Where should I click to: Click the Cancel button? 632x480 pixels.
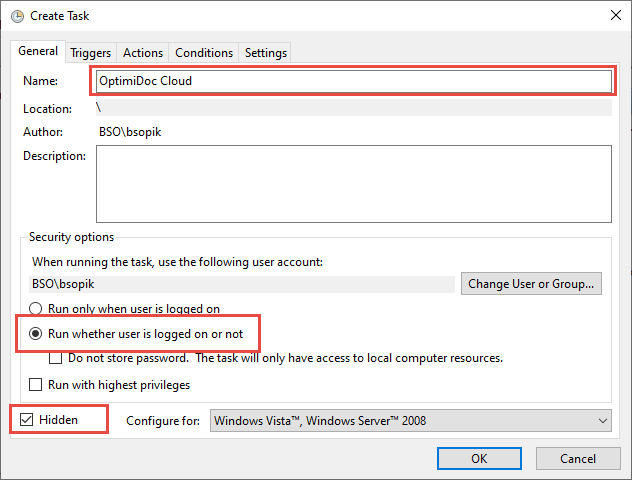coord(577,458)
